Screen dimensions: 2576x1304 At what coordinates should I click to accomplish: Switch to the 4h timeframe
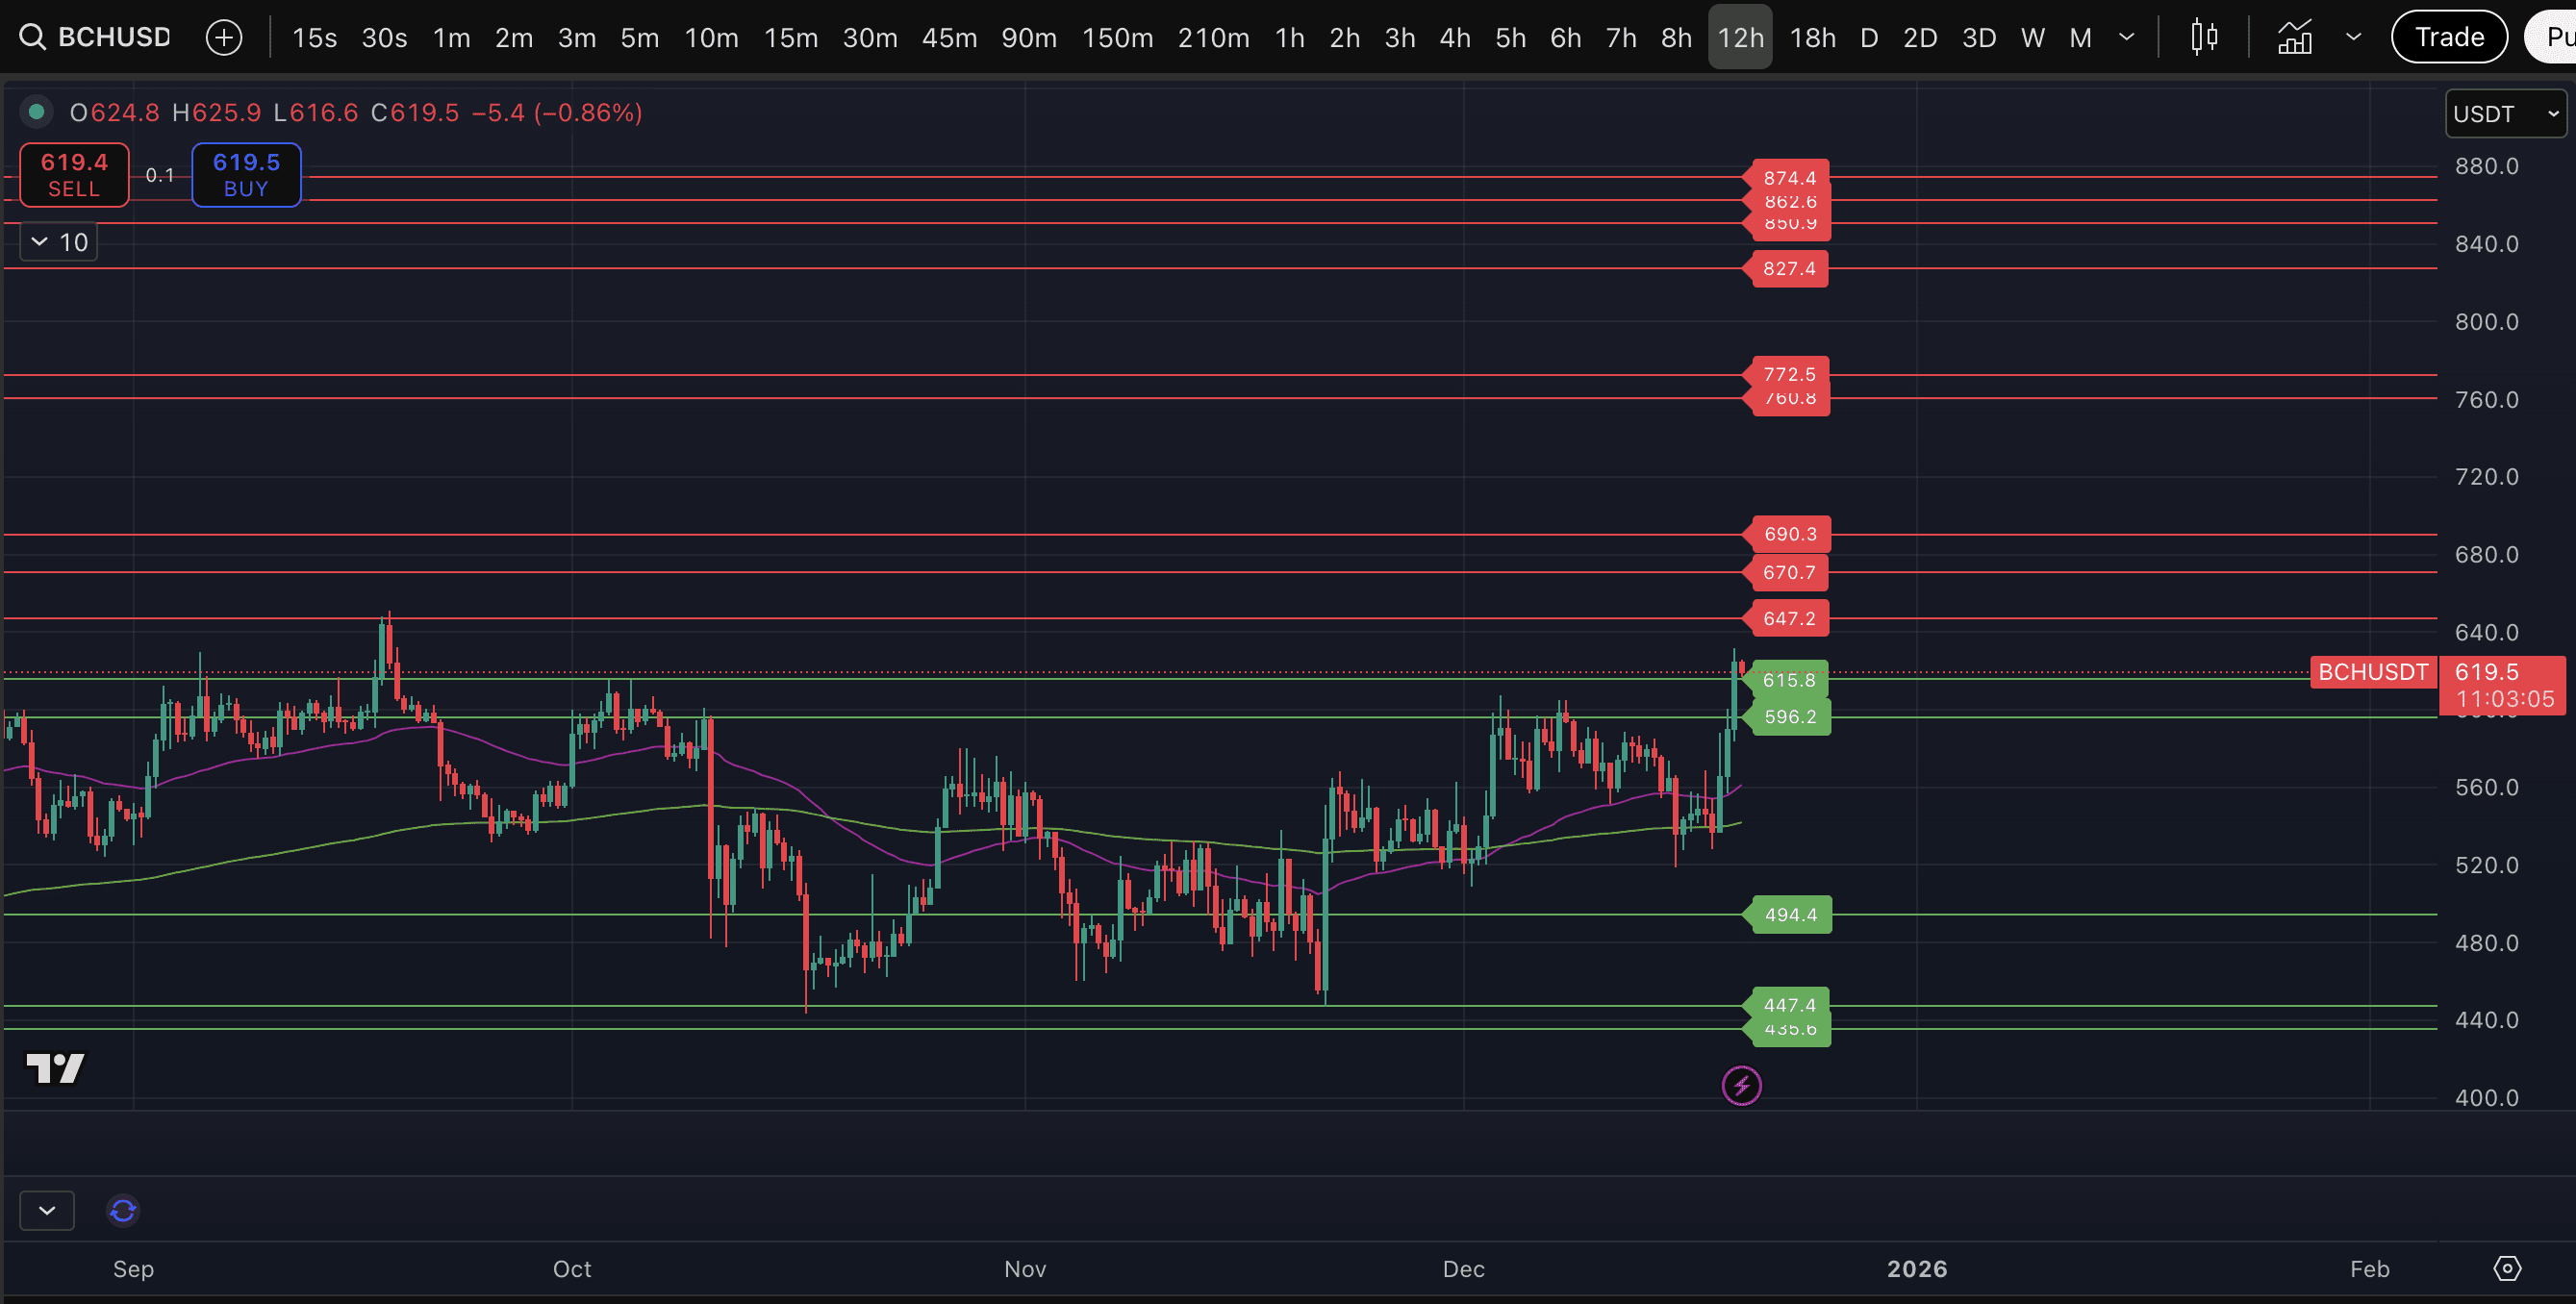(x=1454, y=38)
